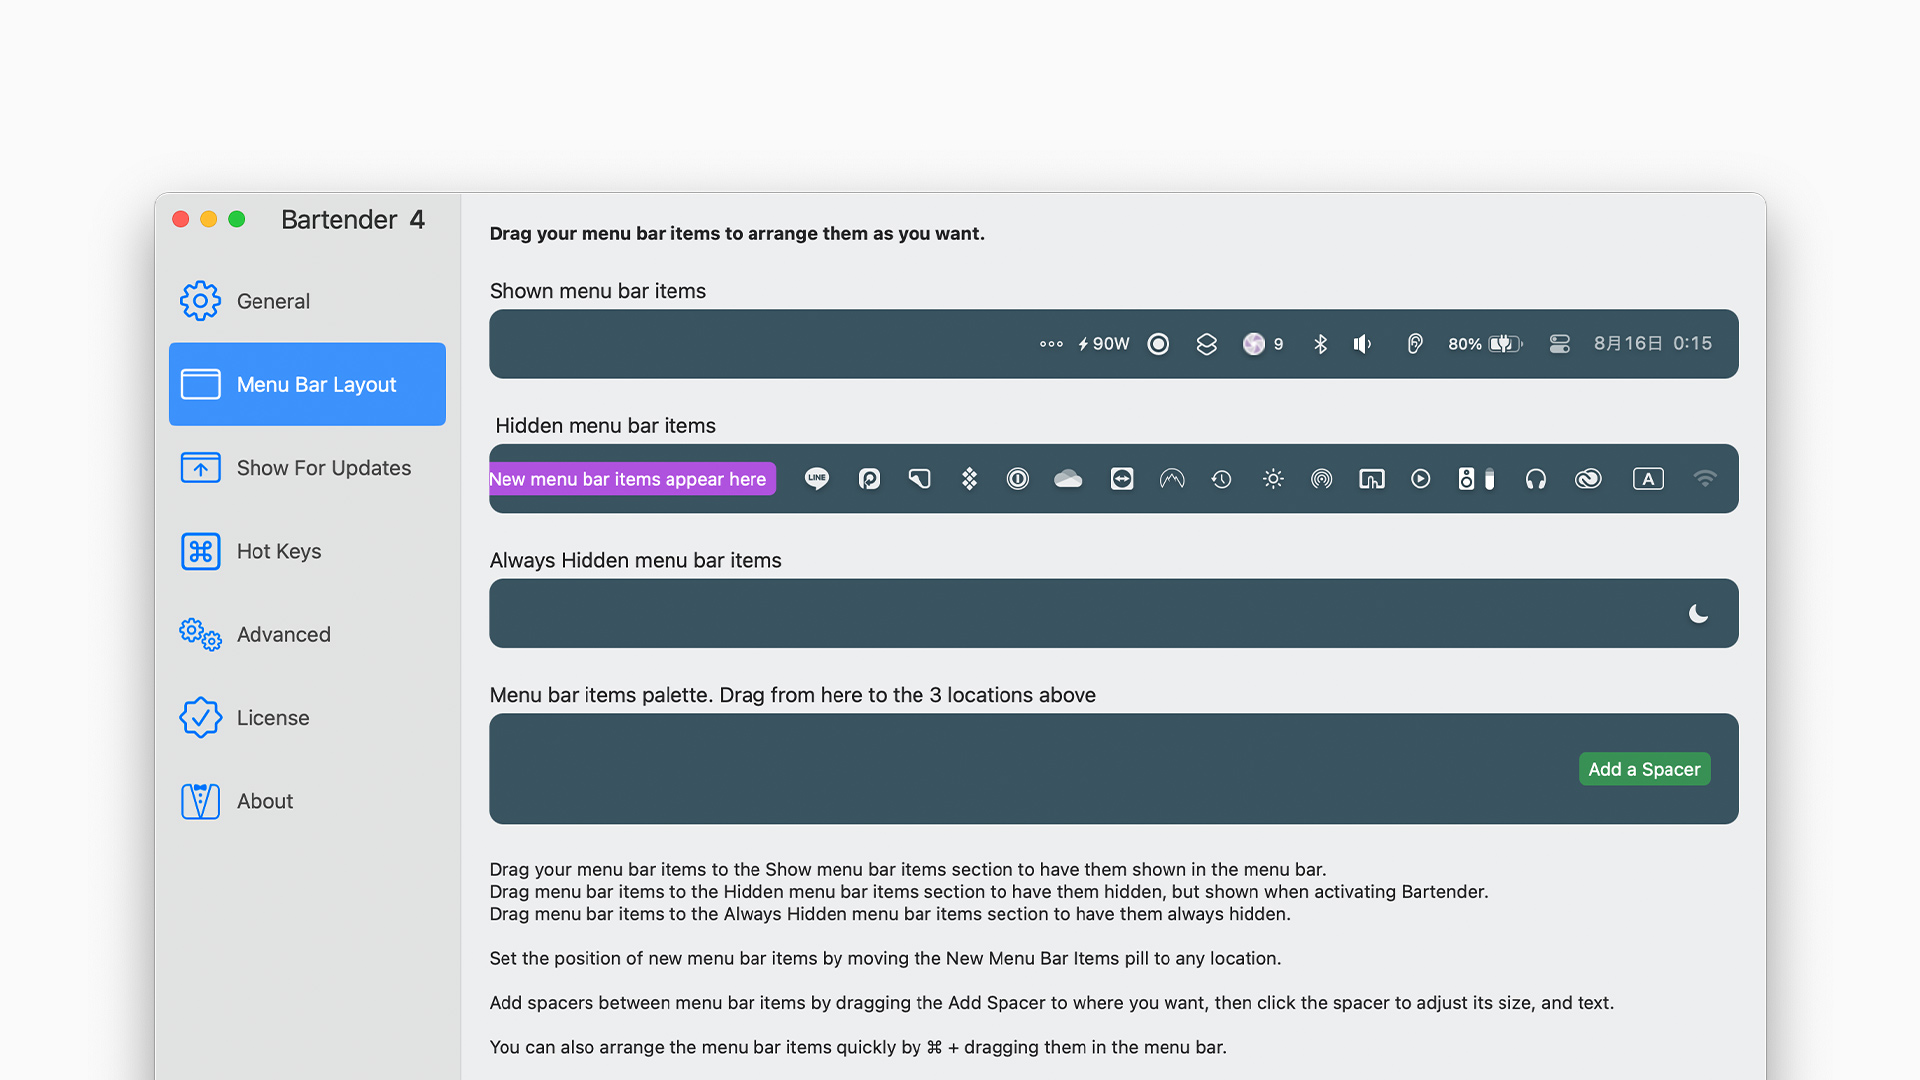
Task: Select the headphones icon in hidden items
Action: coord(1536,479)
